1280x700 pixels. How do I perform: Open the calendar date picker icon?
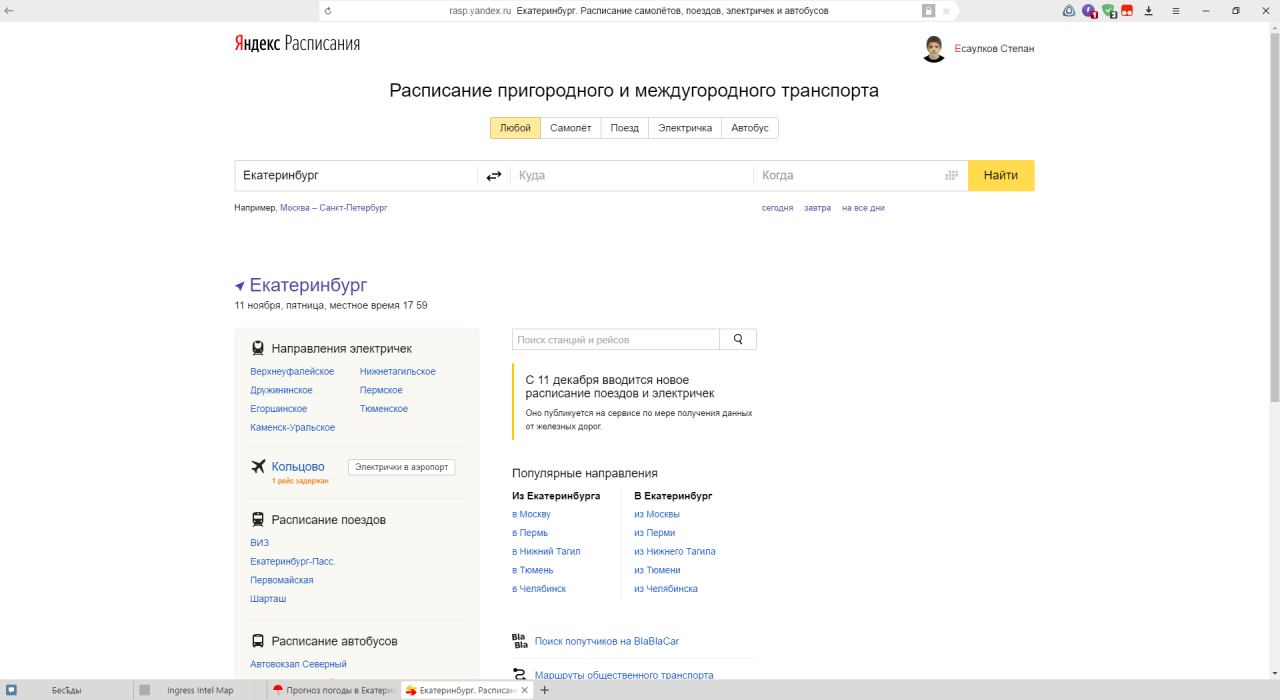click(951, 176)
